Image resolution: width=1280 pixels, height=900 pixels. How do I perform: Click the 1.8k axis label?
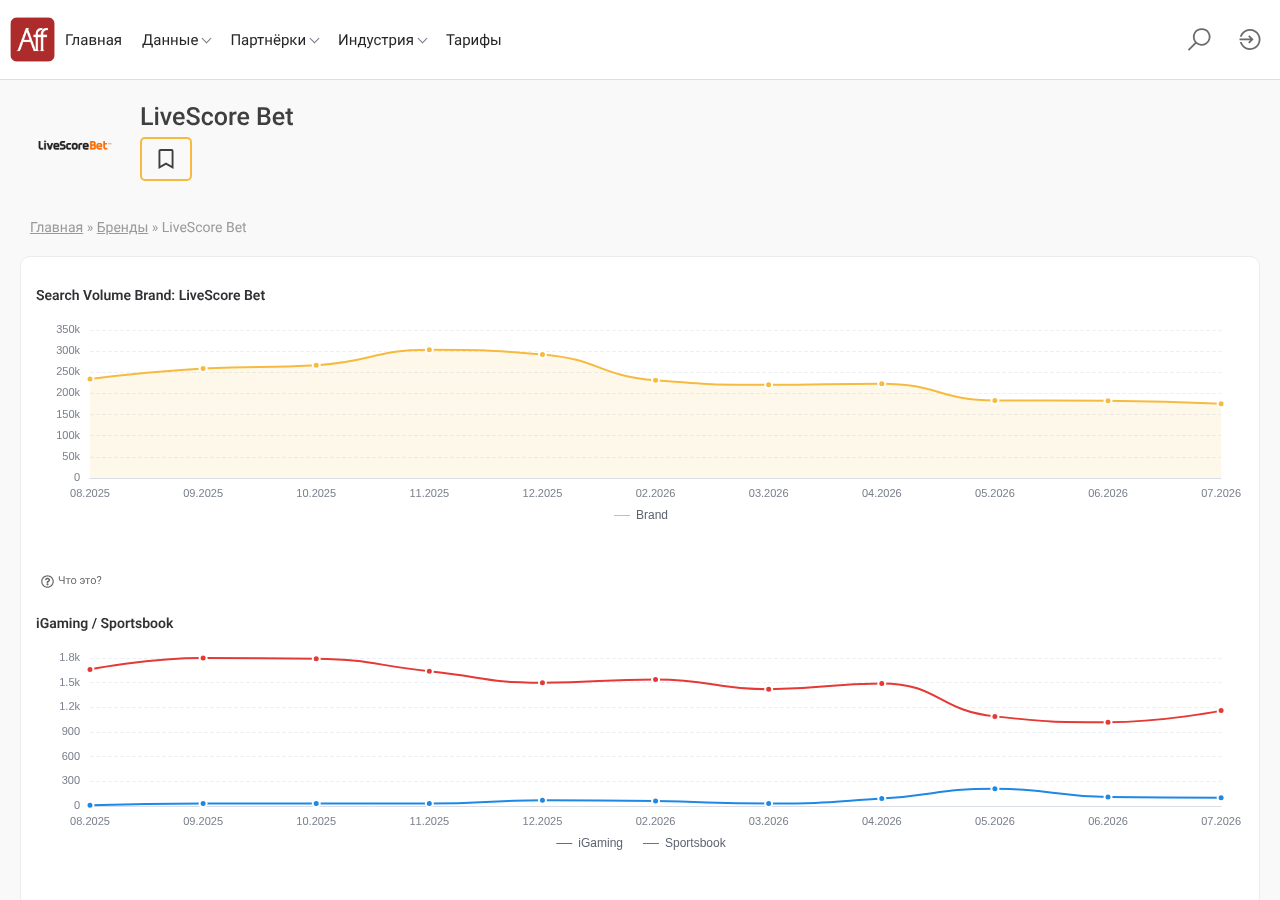(69, 657)
